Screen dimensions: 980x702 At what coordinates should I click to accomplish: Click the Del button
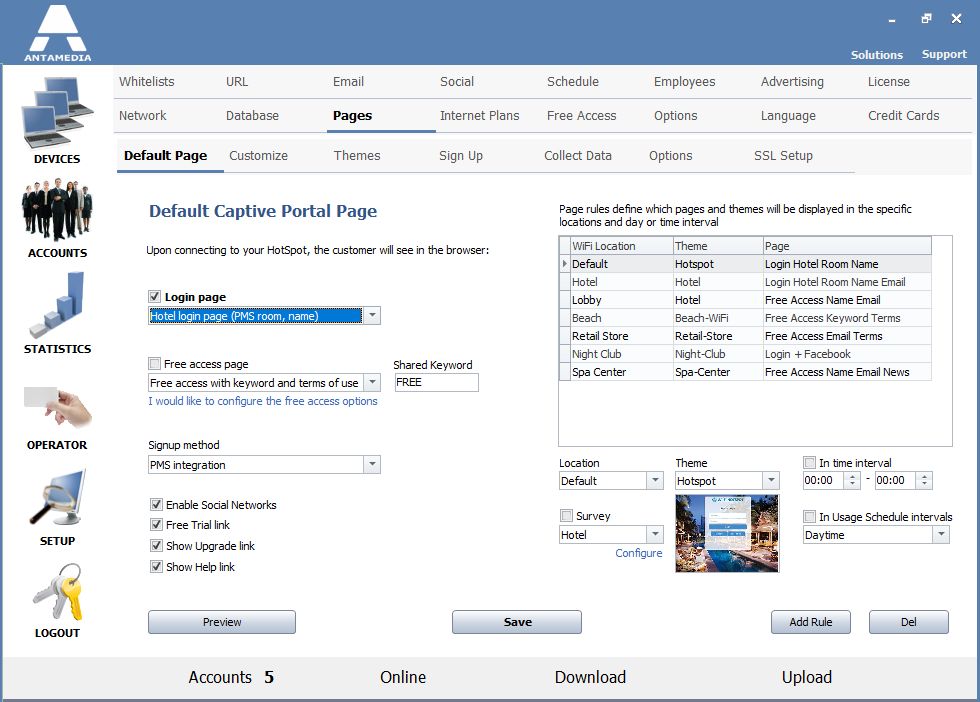[x=909, y=622]
